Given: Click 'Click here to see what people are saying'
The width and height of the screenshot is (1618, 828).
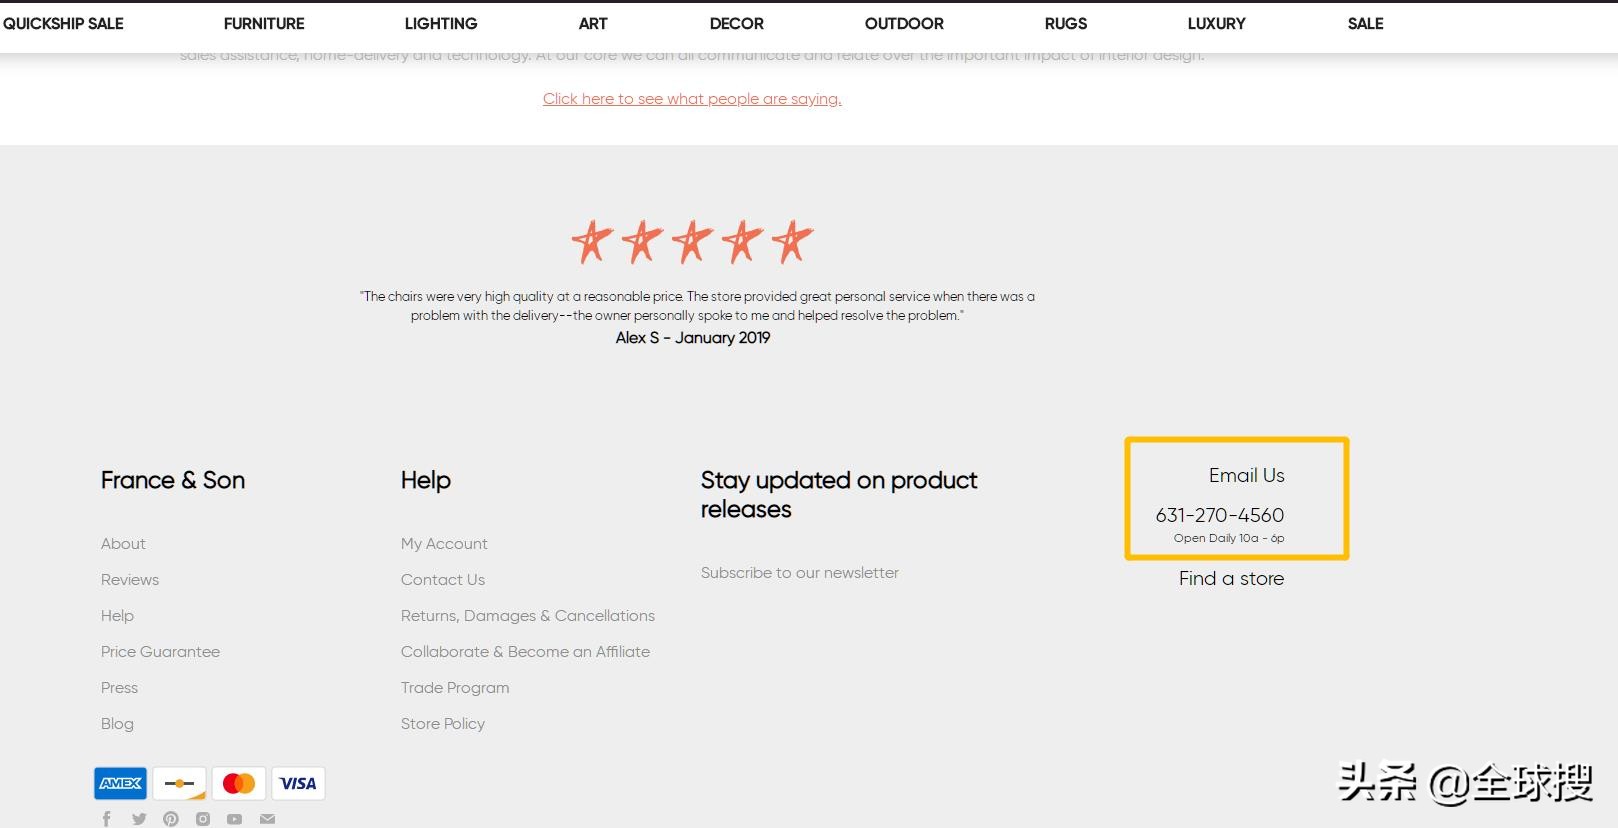Looking at the screenshot, I should pos(692,98).
